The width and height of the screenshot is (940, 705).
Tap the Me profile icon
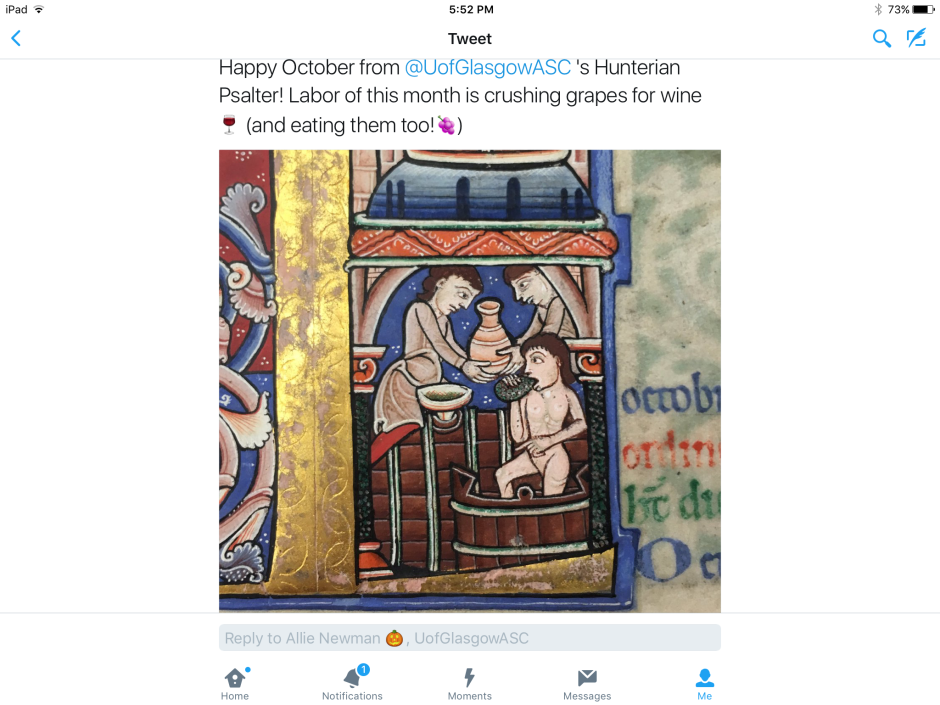click(x=705, y=677)
